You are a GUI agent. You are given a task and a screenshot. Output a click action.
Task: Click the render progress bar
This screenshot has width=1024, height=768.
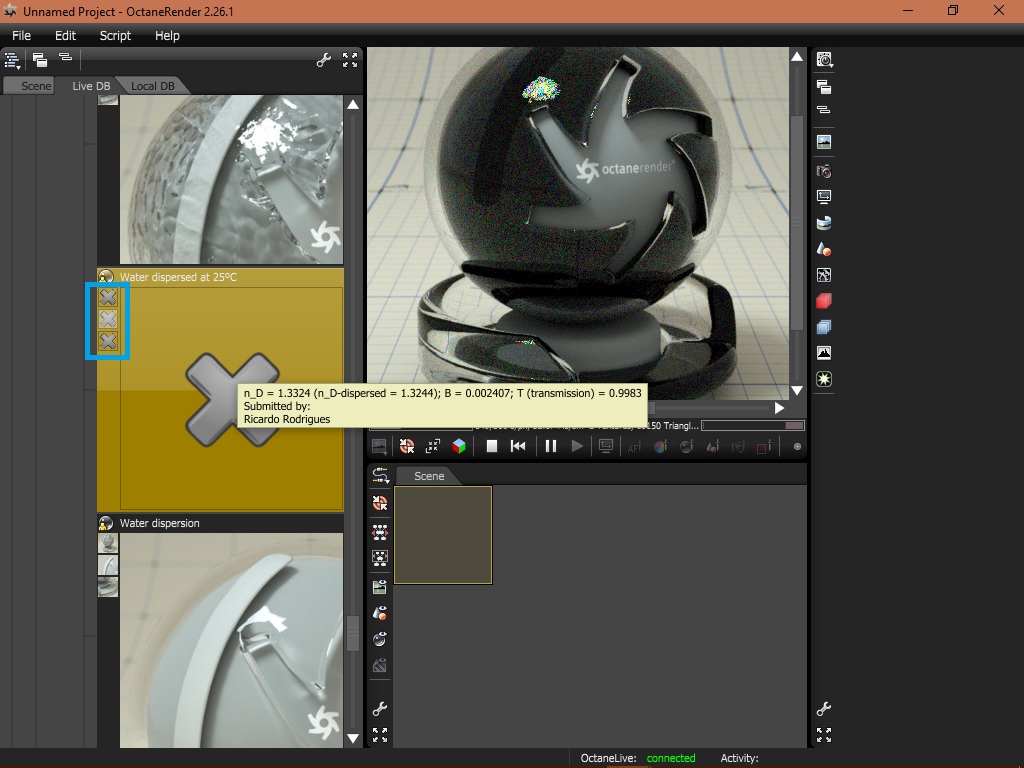pyautogui.click(x=753, y=426)
